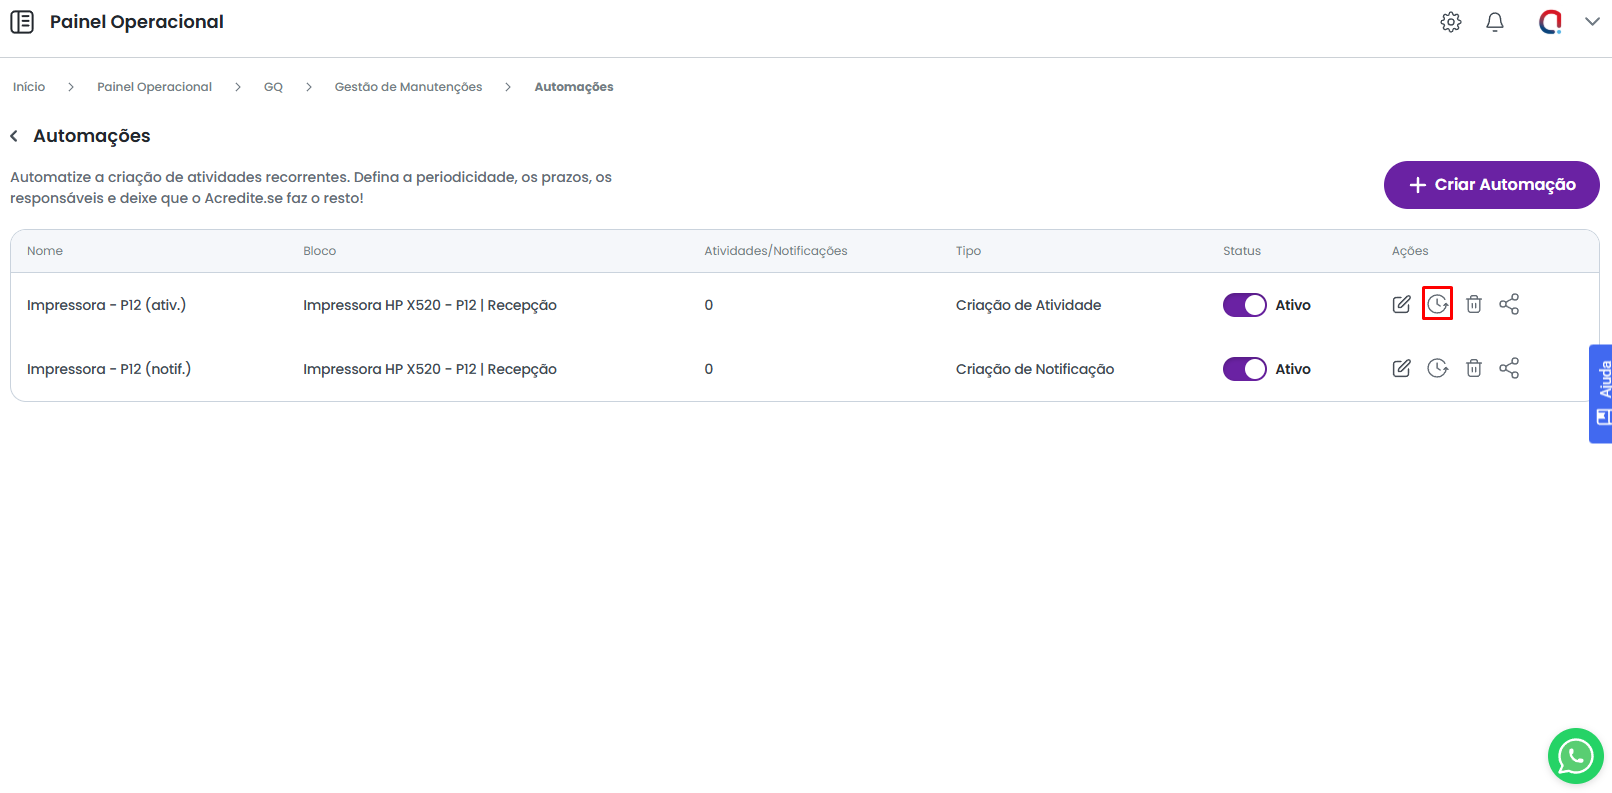Open the Ajuda side tab
Screen dimensions: 1612x793
(x=1602, y=394)
